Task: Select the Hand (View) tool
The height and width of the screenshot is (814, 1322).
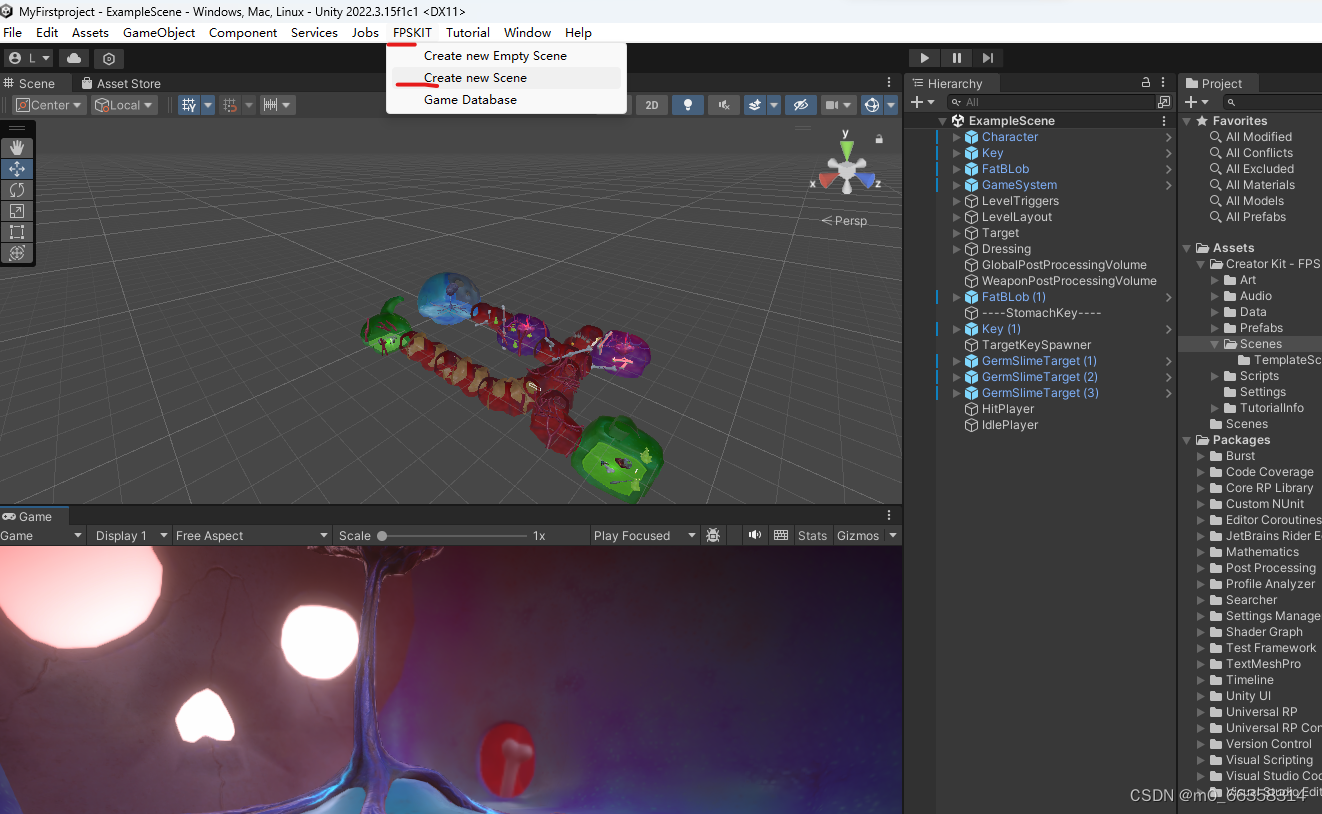Action: 17,148
